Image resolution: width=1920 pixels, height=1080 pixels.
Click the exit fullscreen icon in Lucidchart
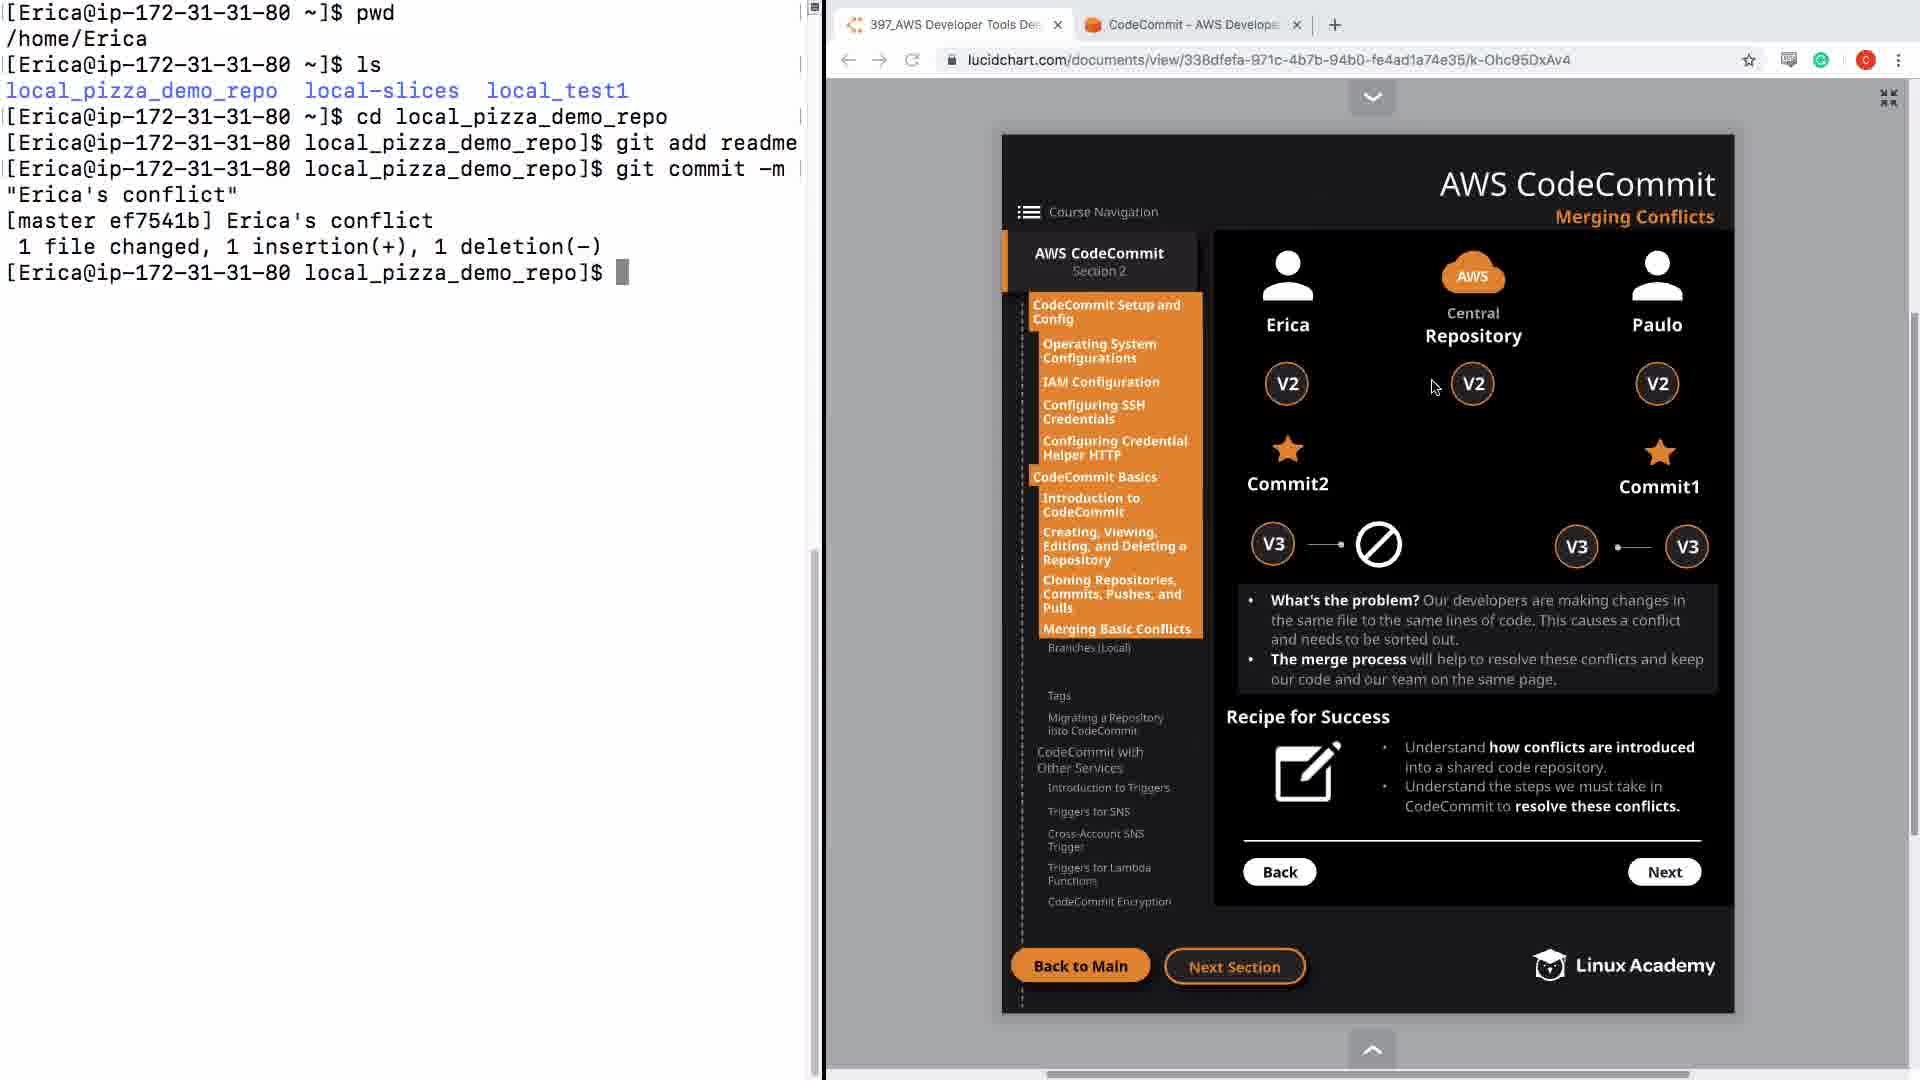tap(1888, 98)
